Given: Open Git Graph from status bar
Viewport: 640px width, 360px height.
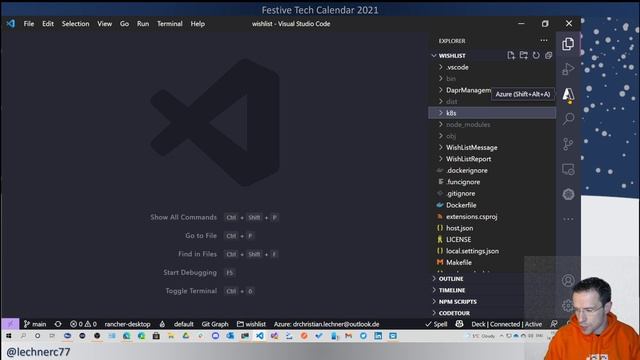Looking at the screenshot, I should [x=215, y=324].
